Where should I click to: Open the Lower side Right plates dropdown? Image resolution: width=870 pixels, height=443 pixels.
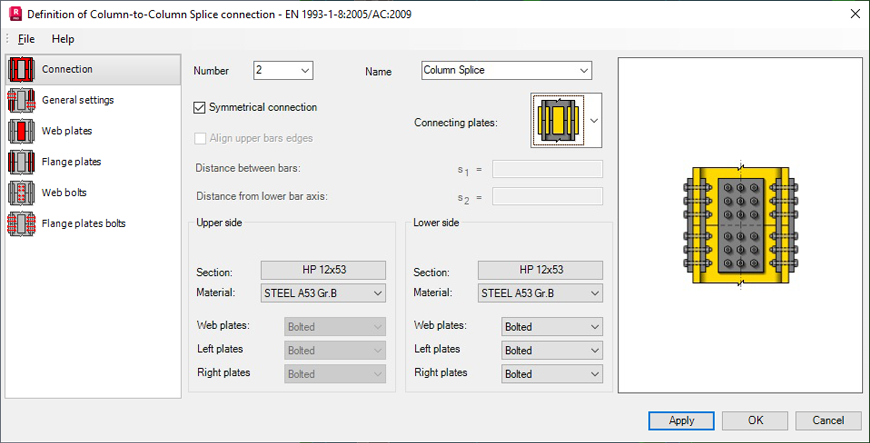coord(552,374)
